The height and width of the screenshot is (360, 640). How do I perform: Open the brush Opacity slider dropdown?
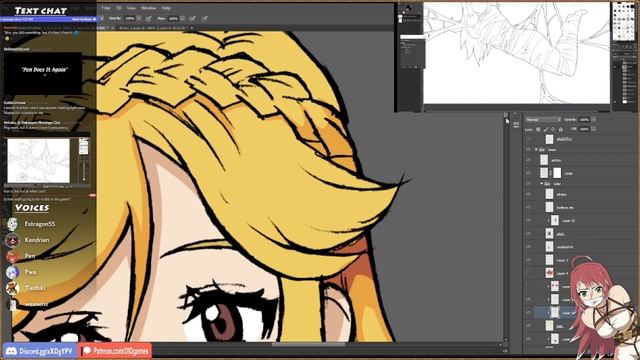pos(139,18)
